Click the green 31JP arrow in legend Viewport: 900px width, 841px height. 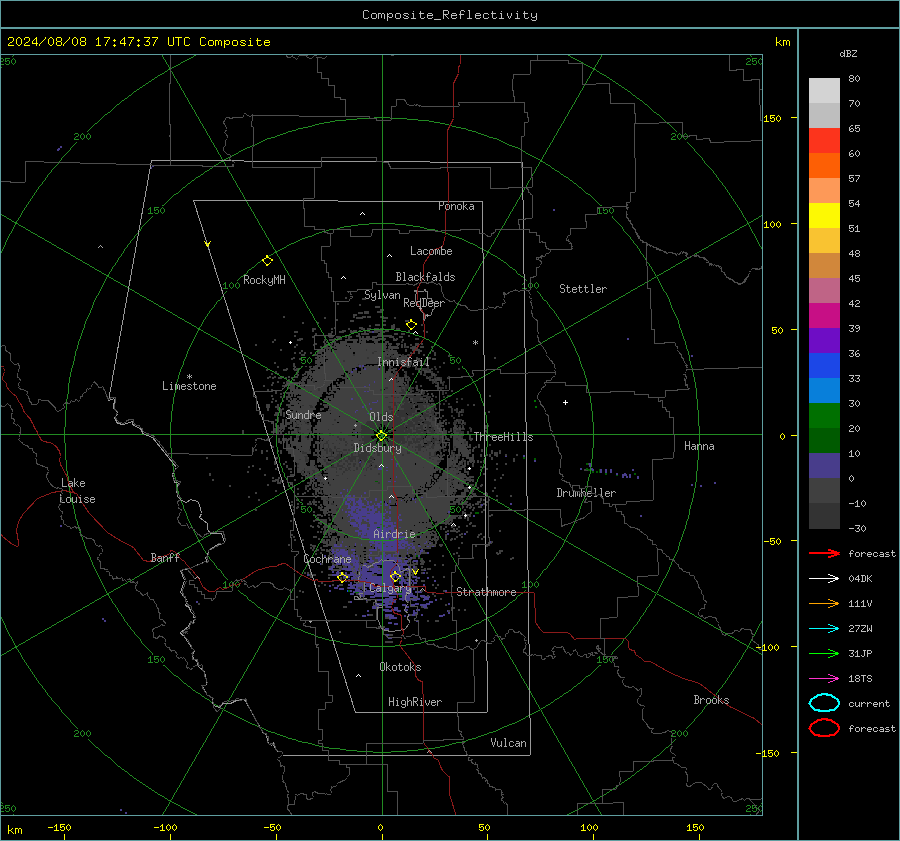(x=824, y=653)
